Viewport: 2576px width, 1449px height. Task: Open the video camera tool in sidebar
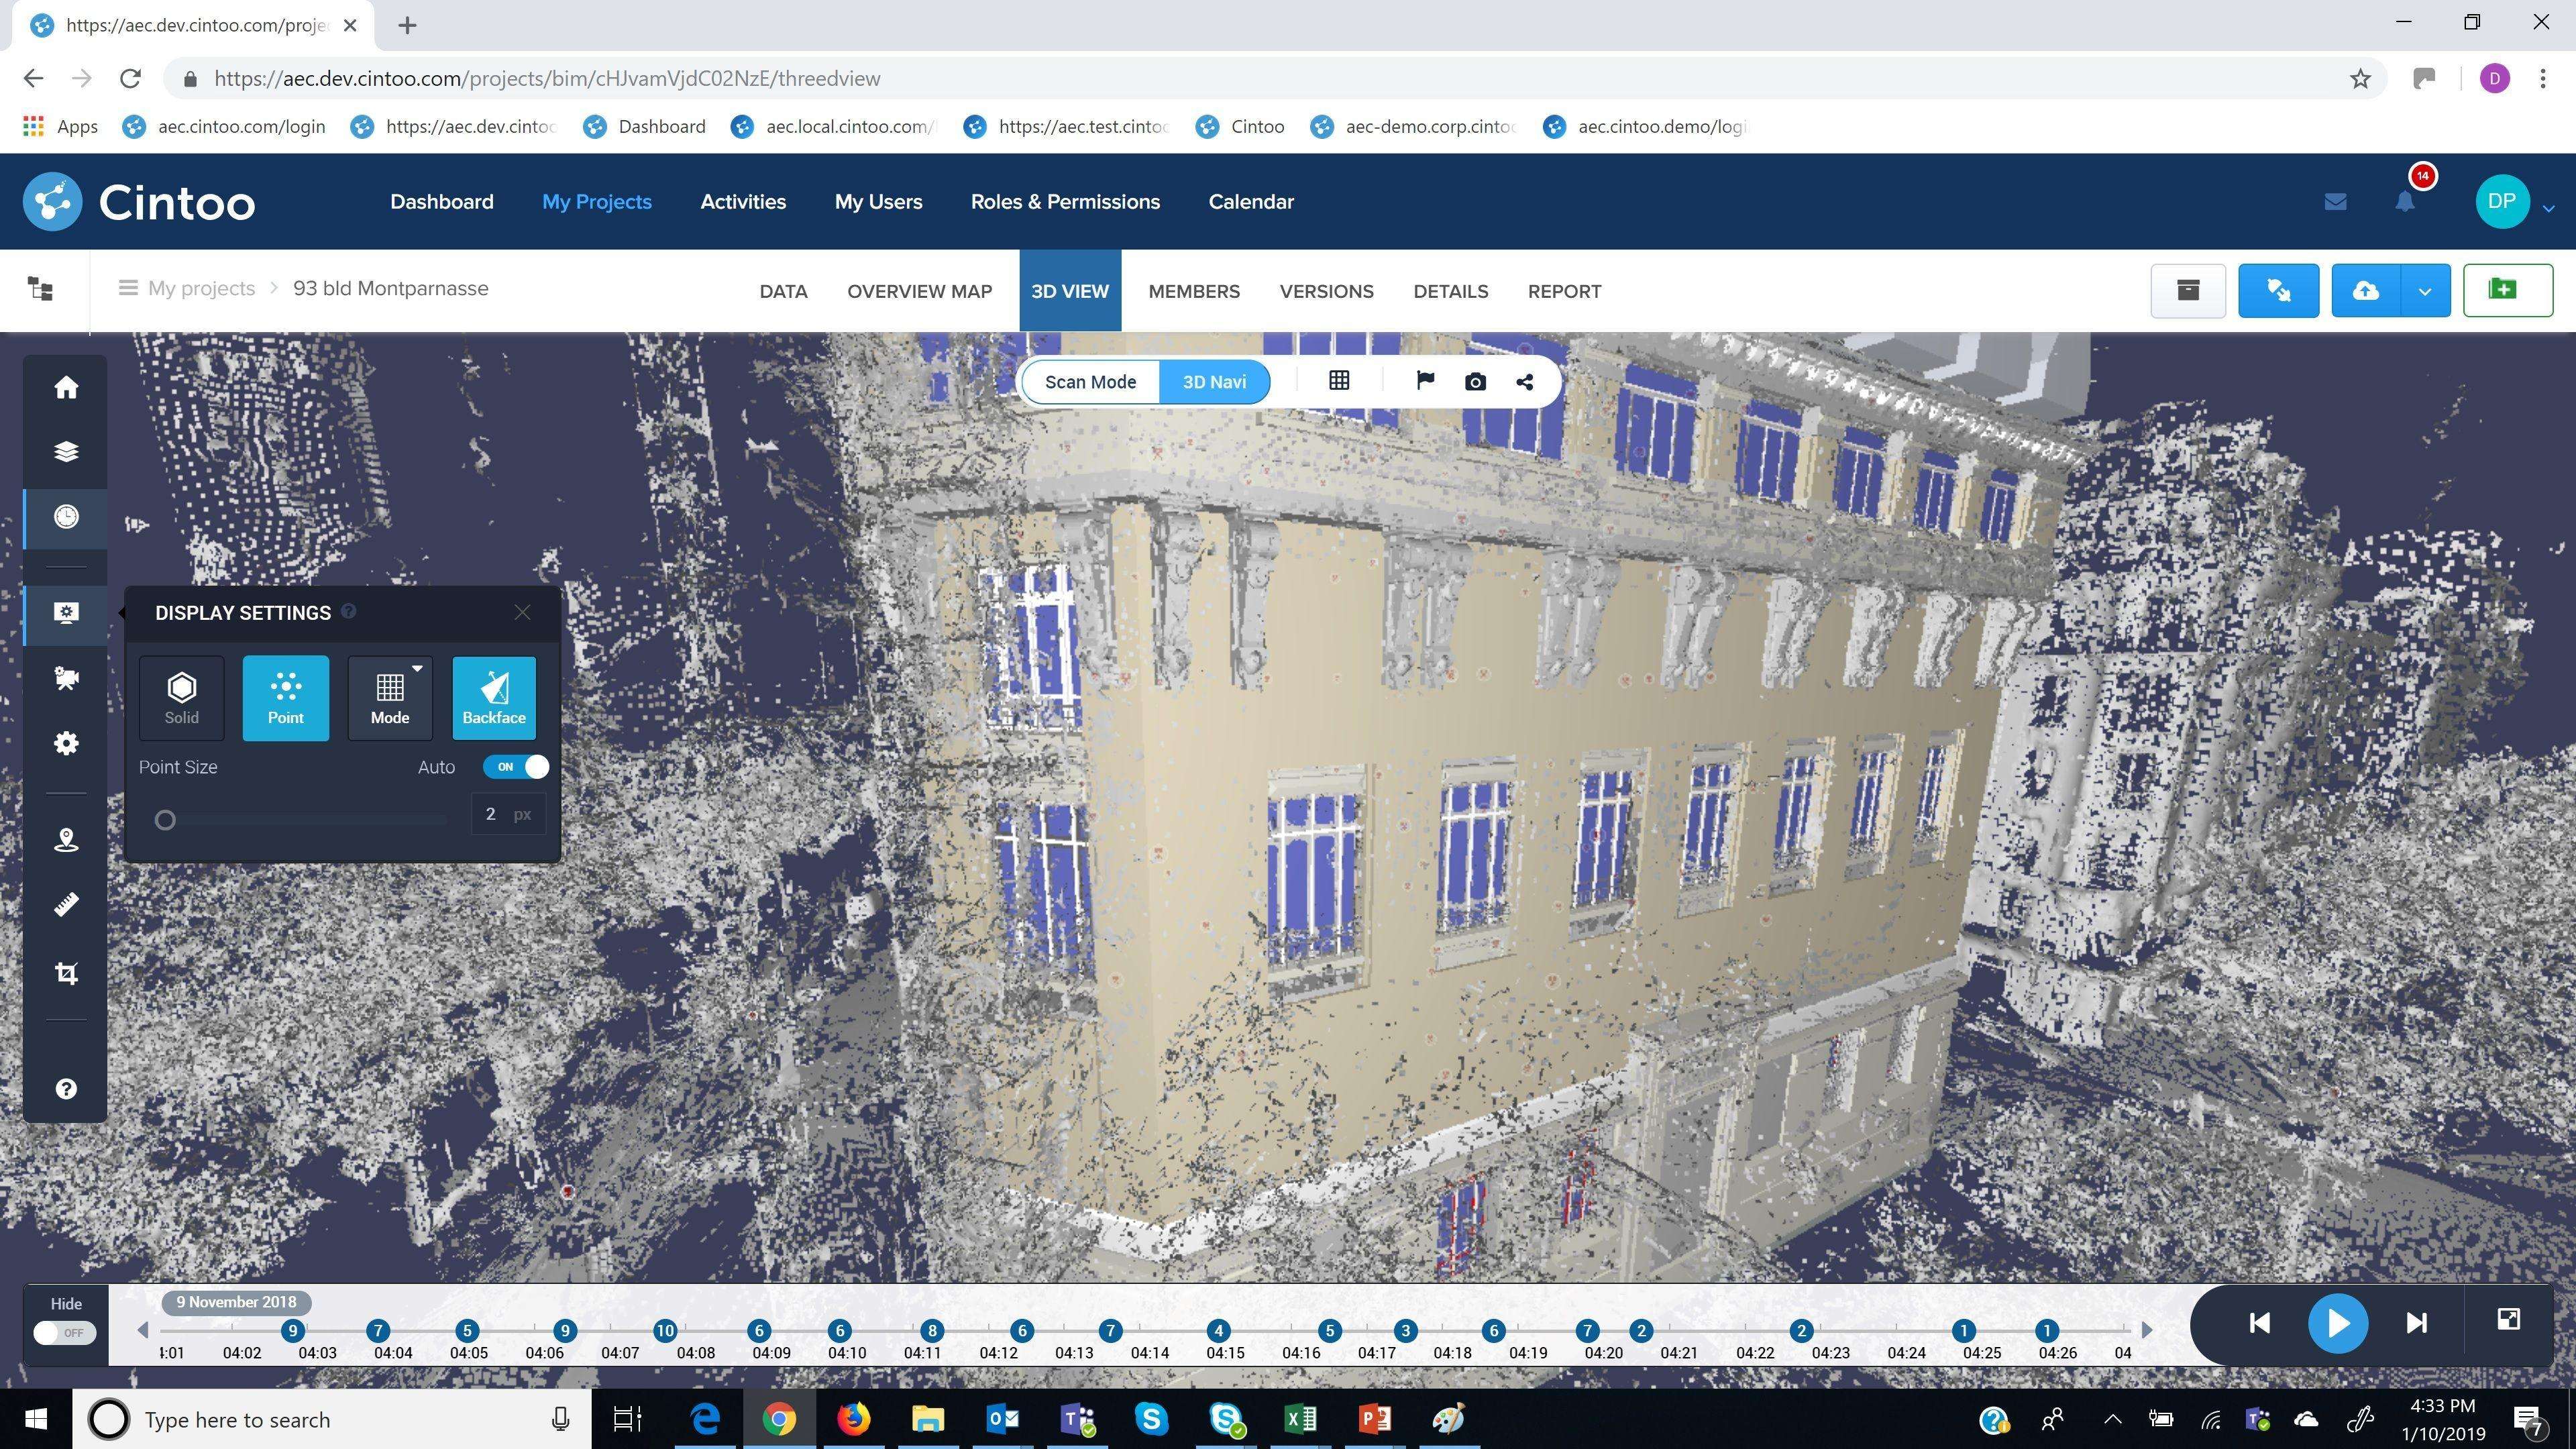tap(66, 679)
